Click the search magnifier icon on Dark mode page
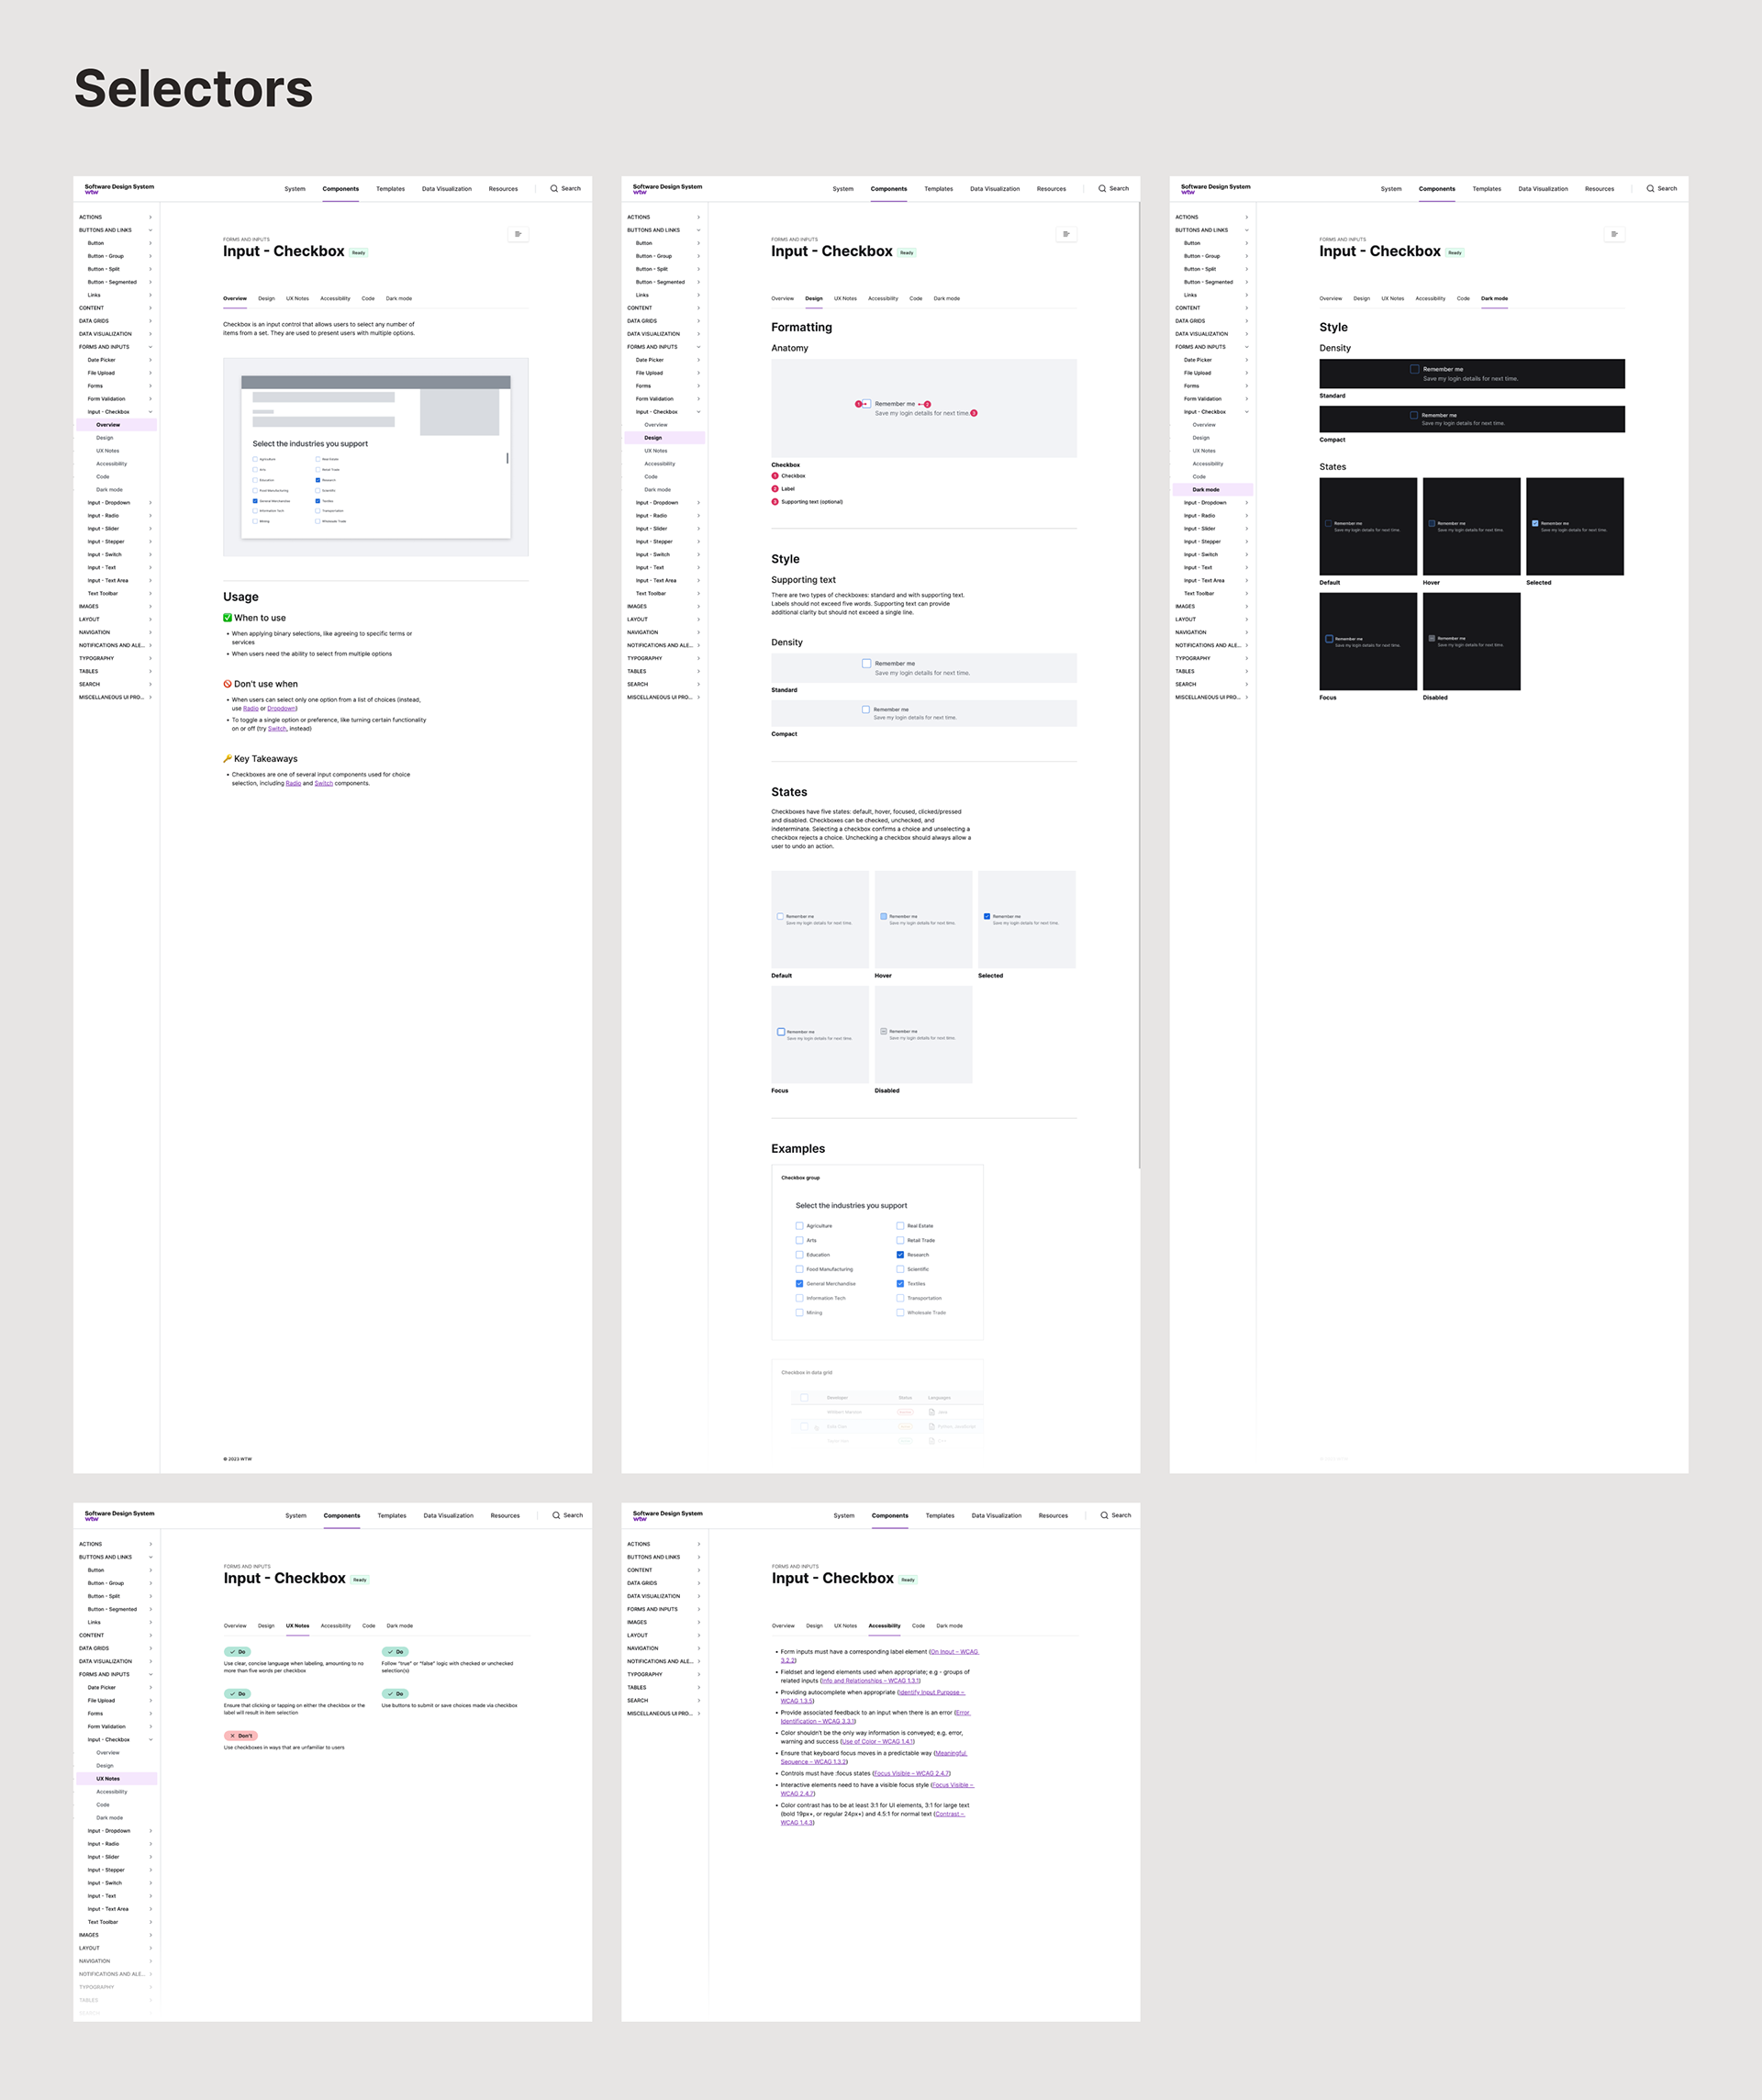 click(x=1650, y=188)
